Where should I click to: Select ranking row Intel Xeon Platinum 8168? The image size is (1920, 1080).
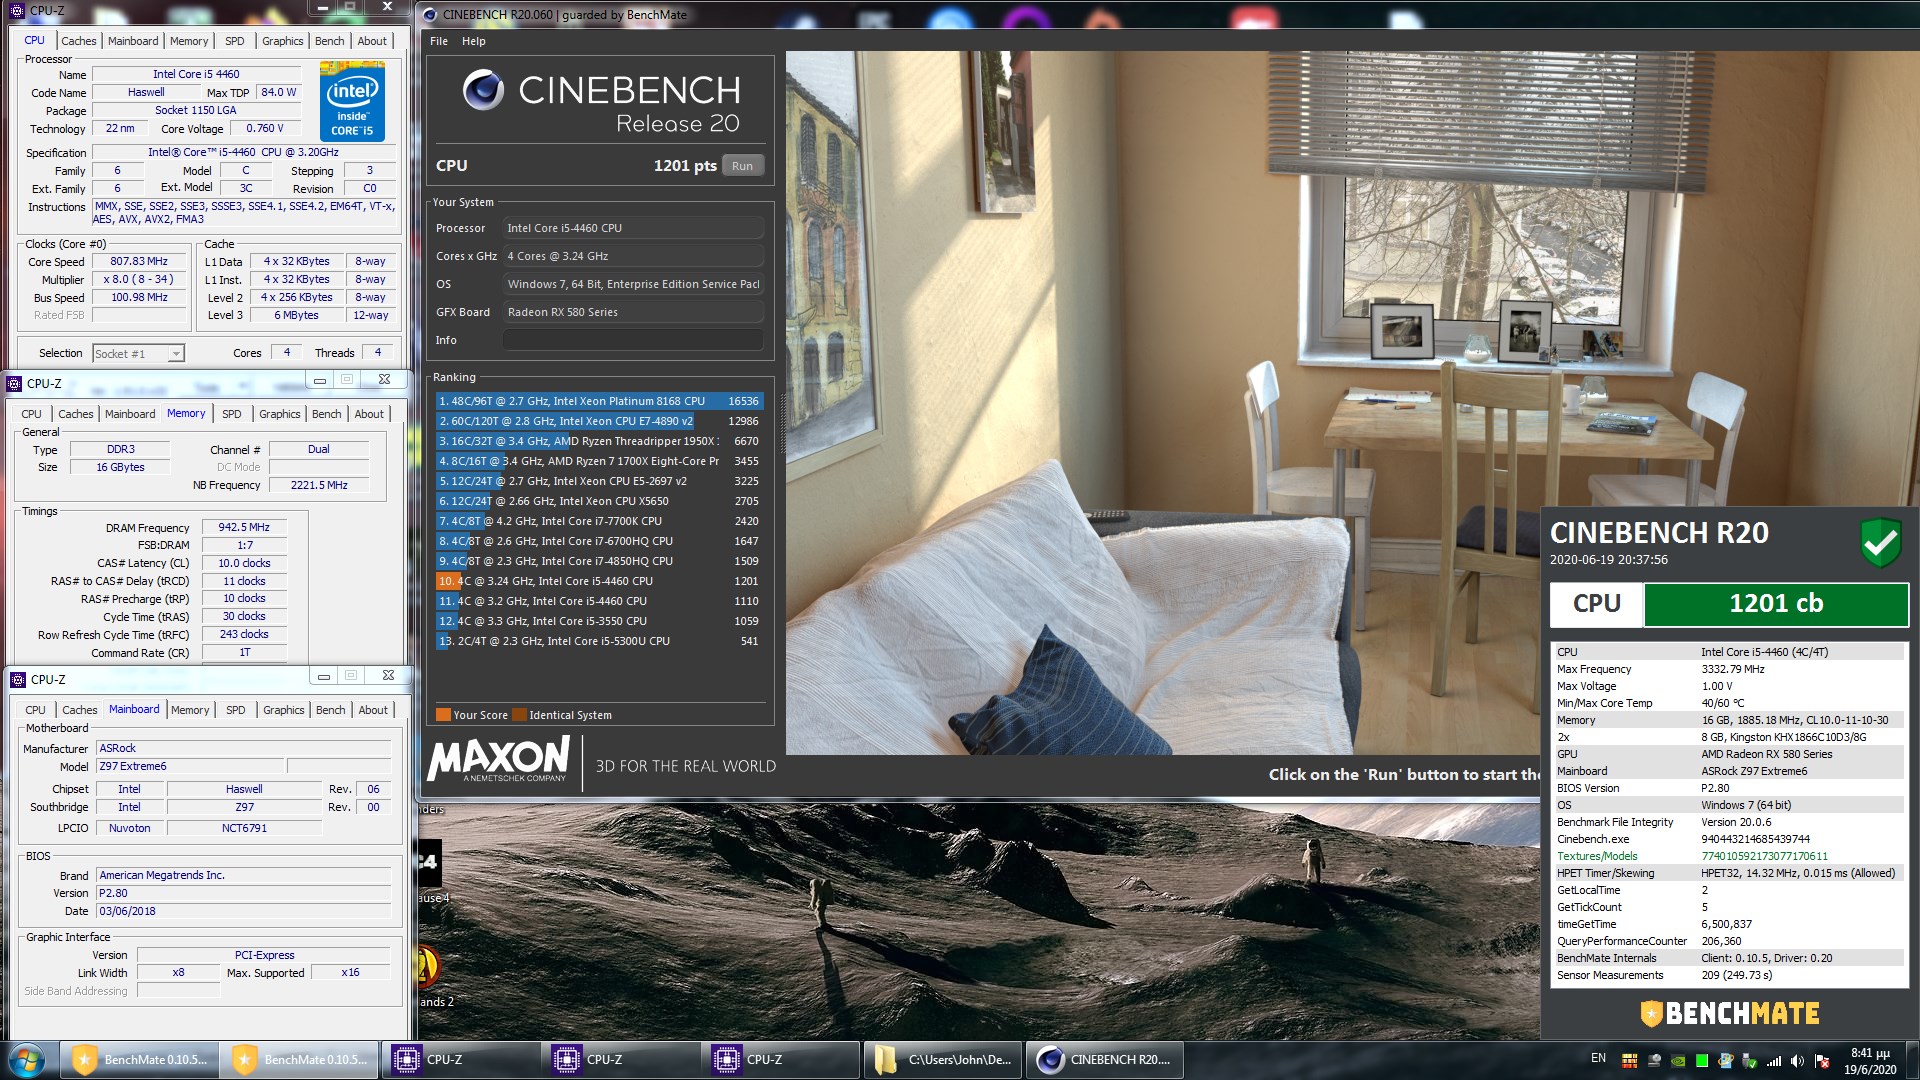pos(600,401)
